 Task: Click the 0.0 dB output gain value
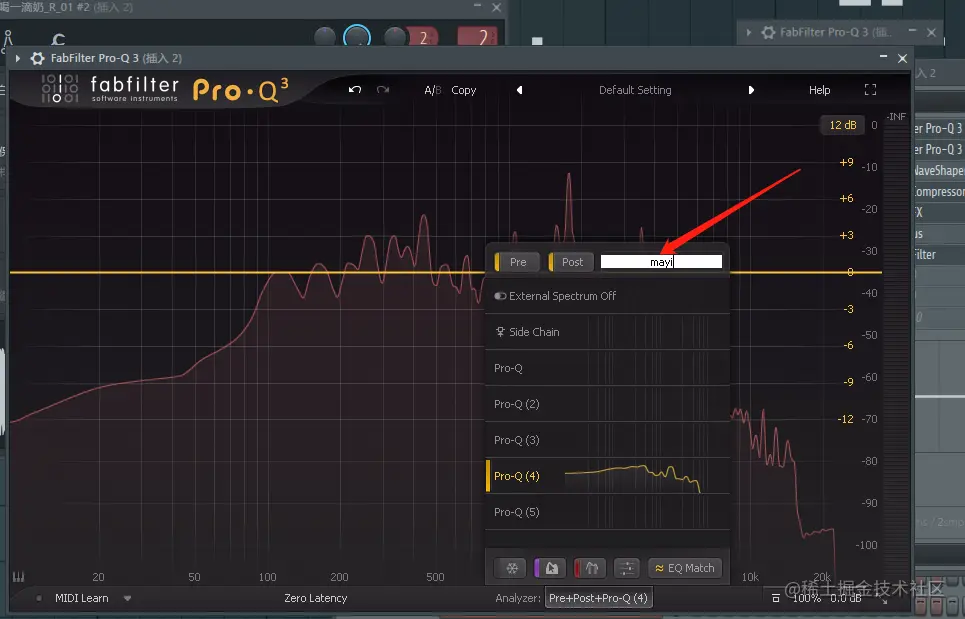tap(846, 598)
